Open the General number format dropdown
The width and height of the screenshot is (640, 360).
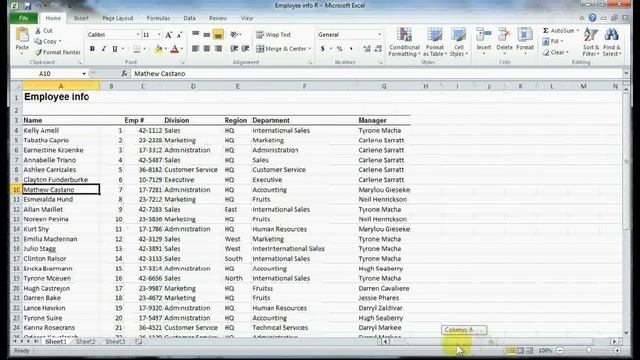pyautogui.click(x=380, y=35)
